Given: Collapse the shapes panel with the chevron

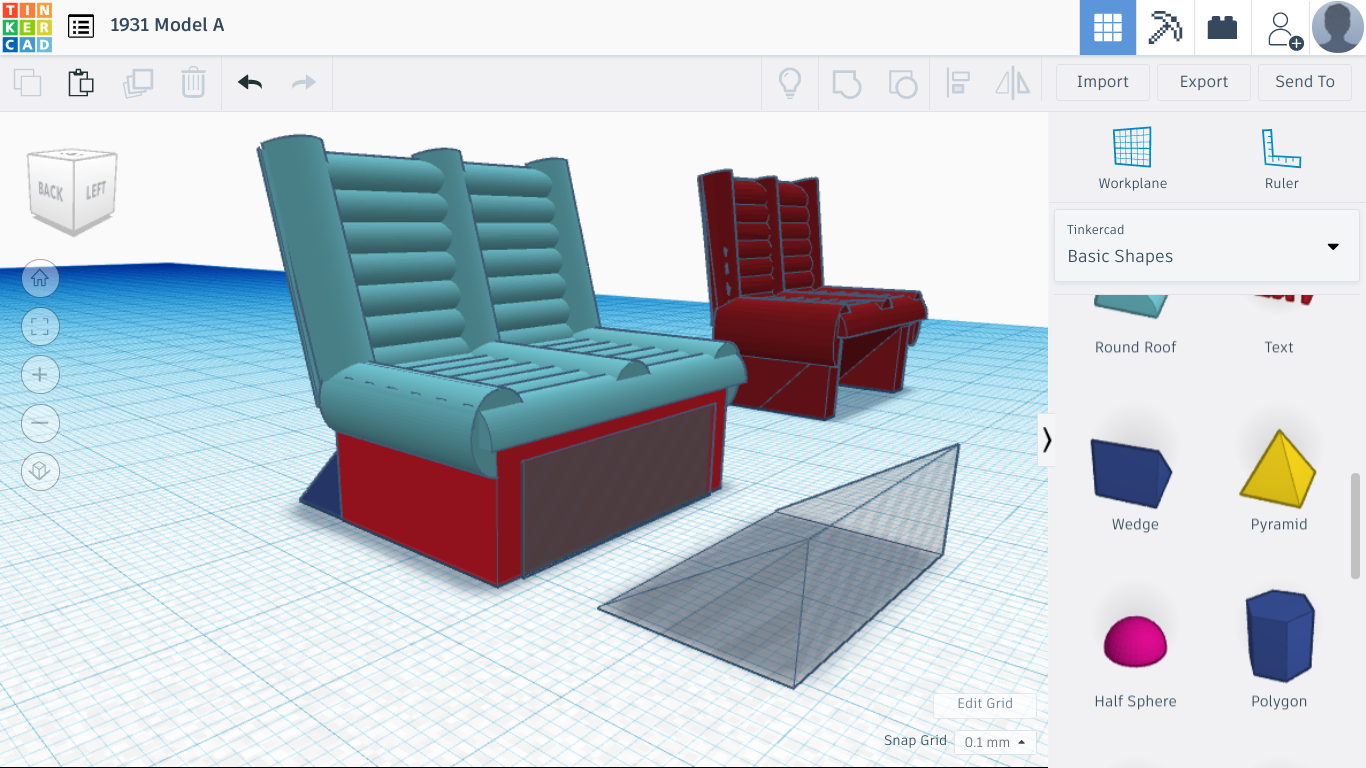Looking at the screenshot, I should pos(1046,440).
